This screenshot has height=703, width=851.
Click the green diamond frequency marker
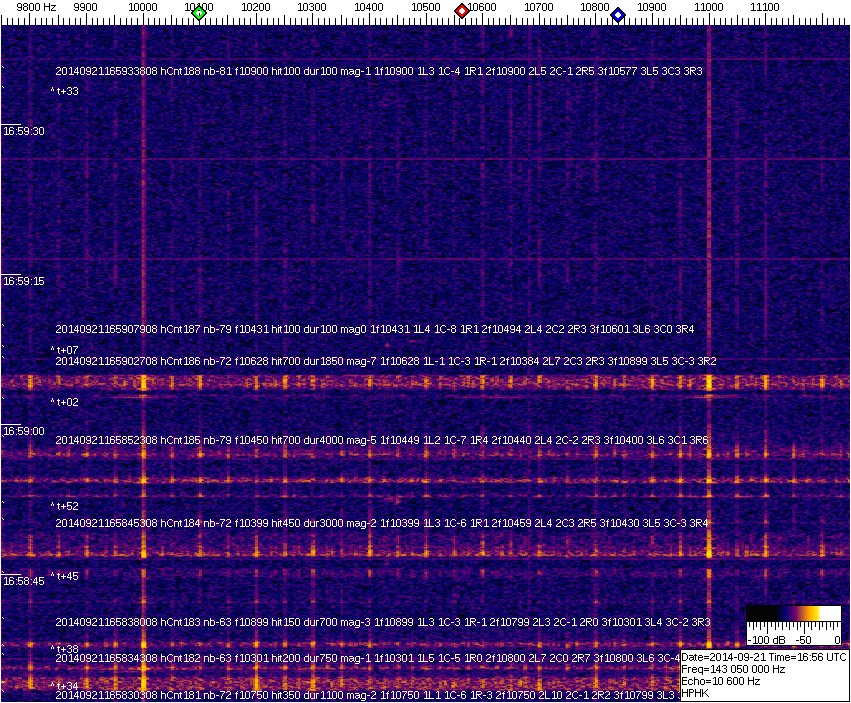click(x=199, y=13)
